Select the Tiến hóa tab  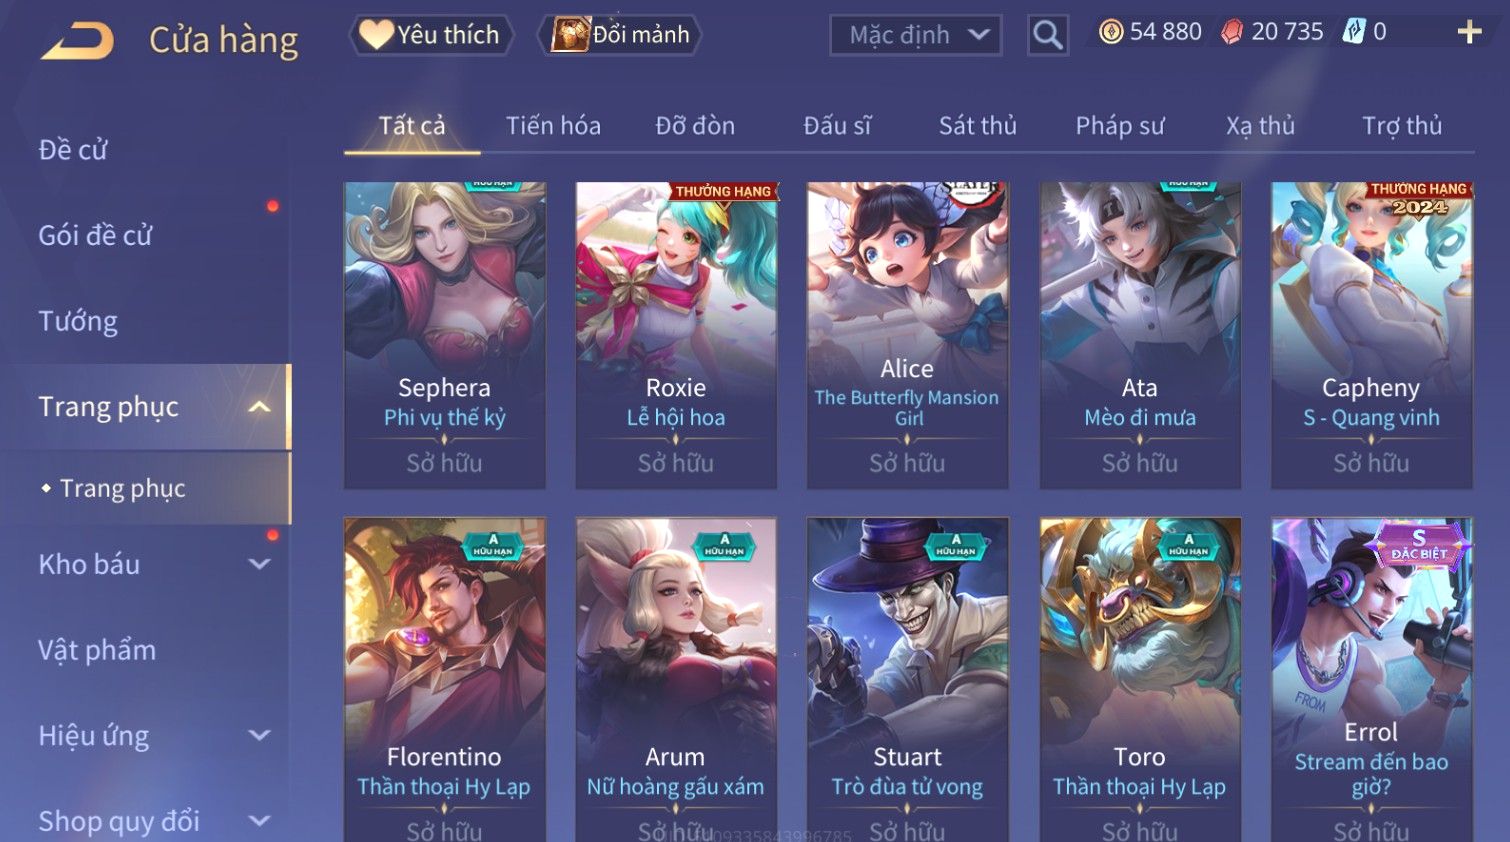pyautogui.click(x=553, y=126)
